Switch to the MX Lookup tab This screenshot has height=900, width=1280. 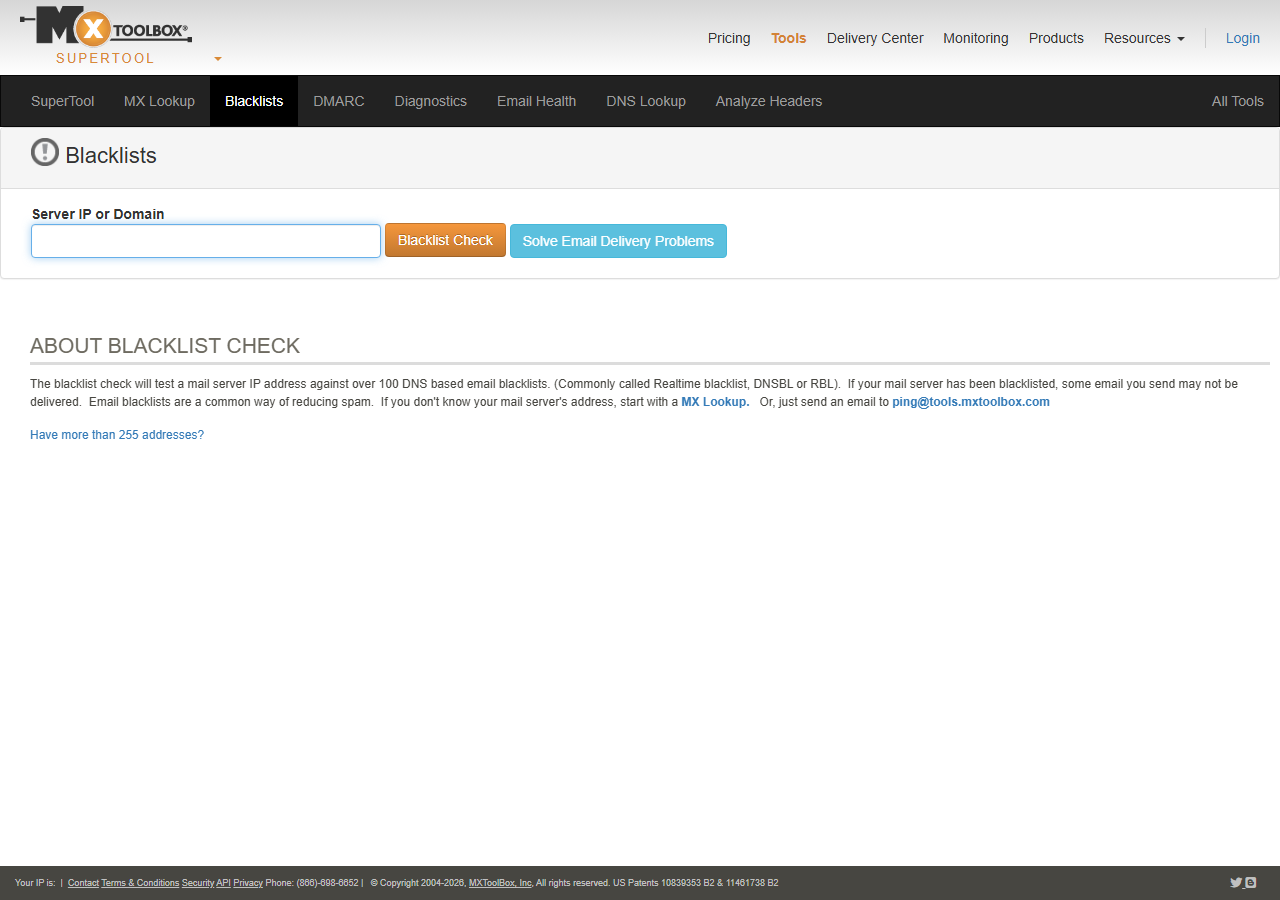click(159, 101)
